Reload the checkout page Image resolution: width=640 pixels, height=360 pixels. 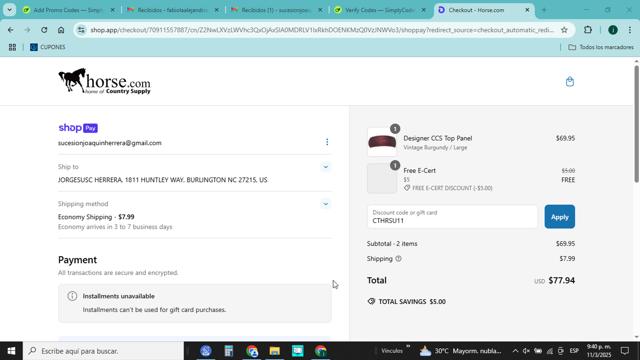point(44,30)
